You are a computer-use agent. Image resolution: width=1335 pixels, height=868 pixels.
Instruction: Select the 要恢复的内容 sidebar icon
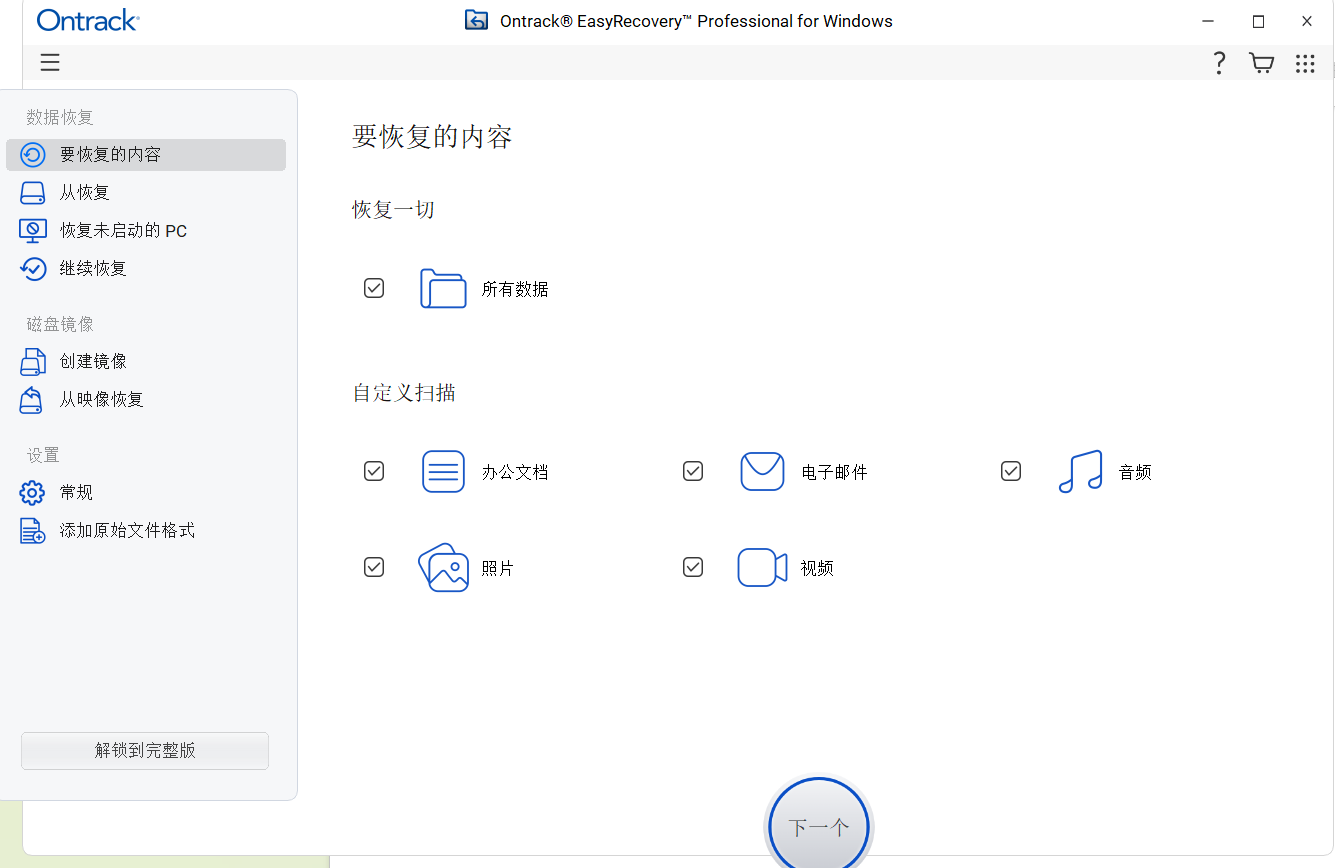[x=33, y=155]
